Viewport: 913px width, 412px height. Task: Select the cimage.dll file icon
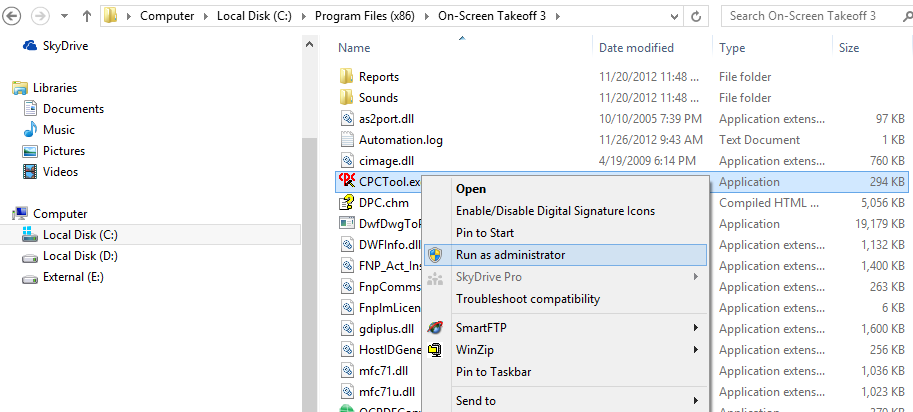pos(347,161)
